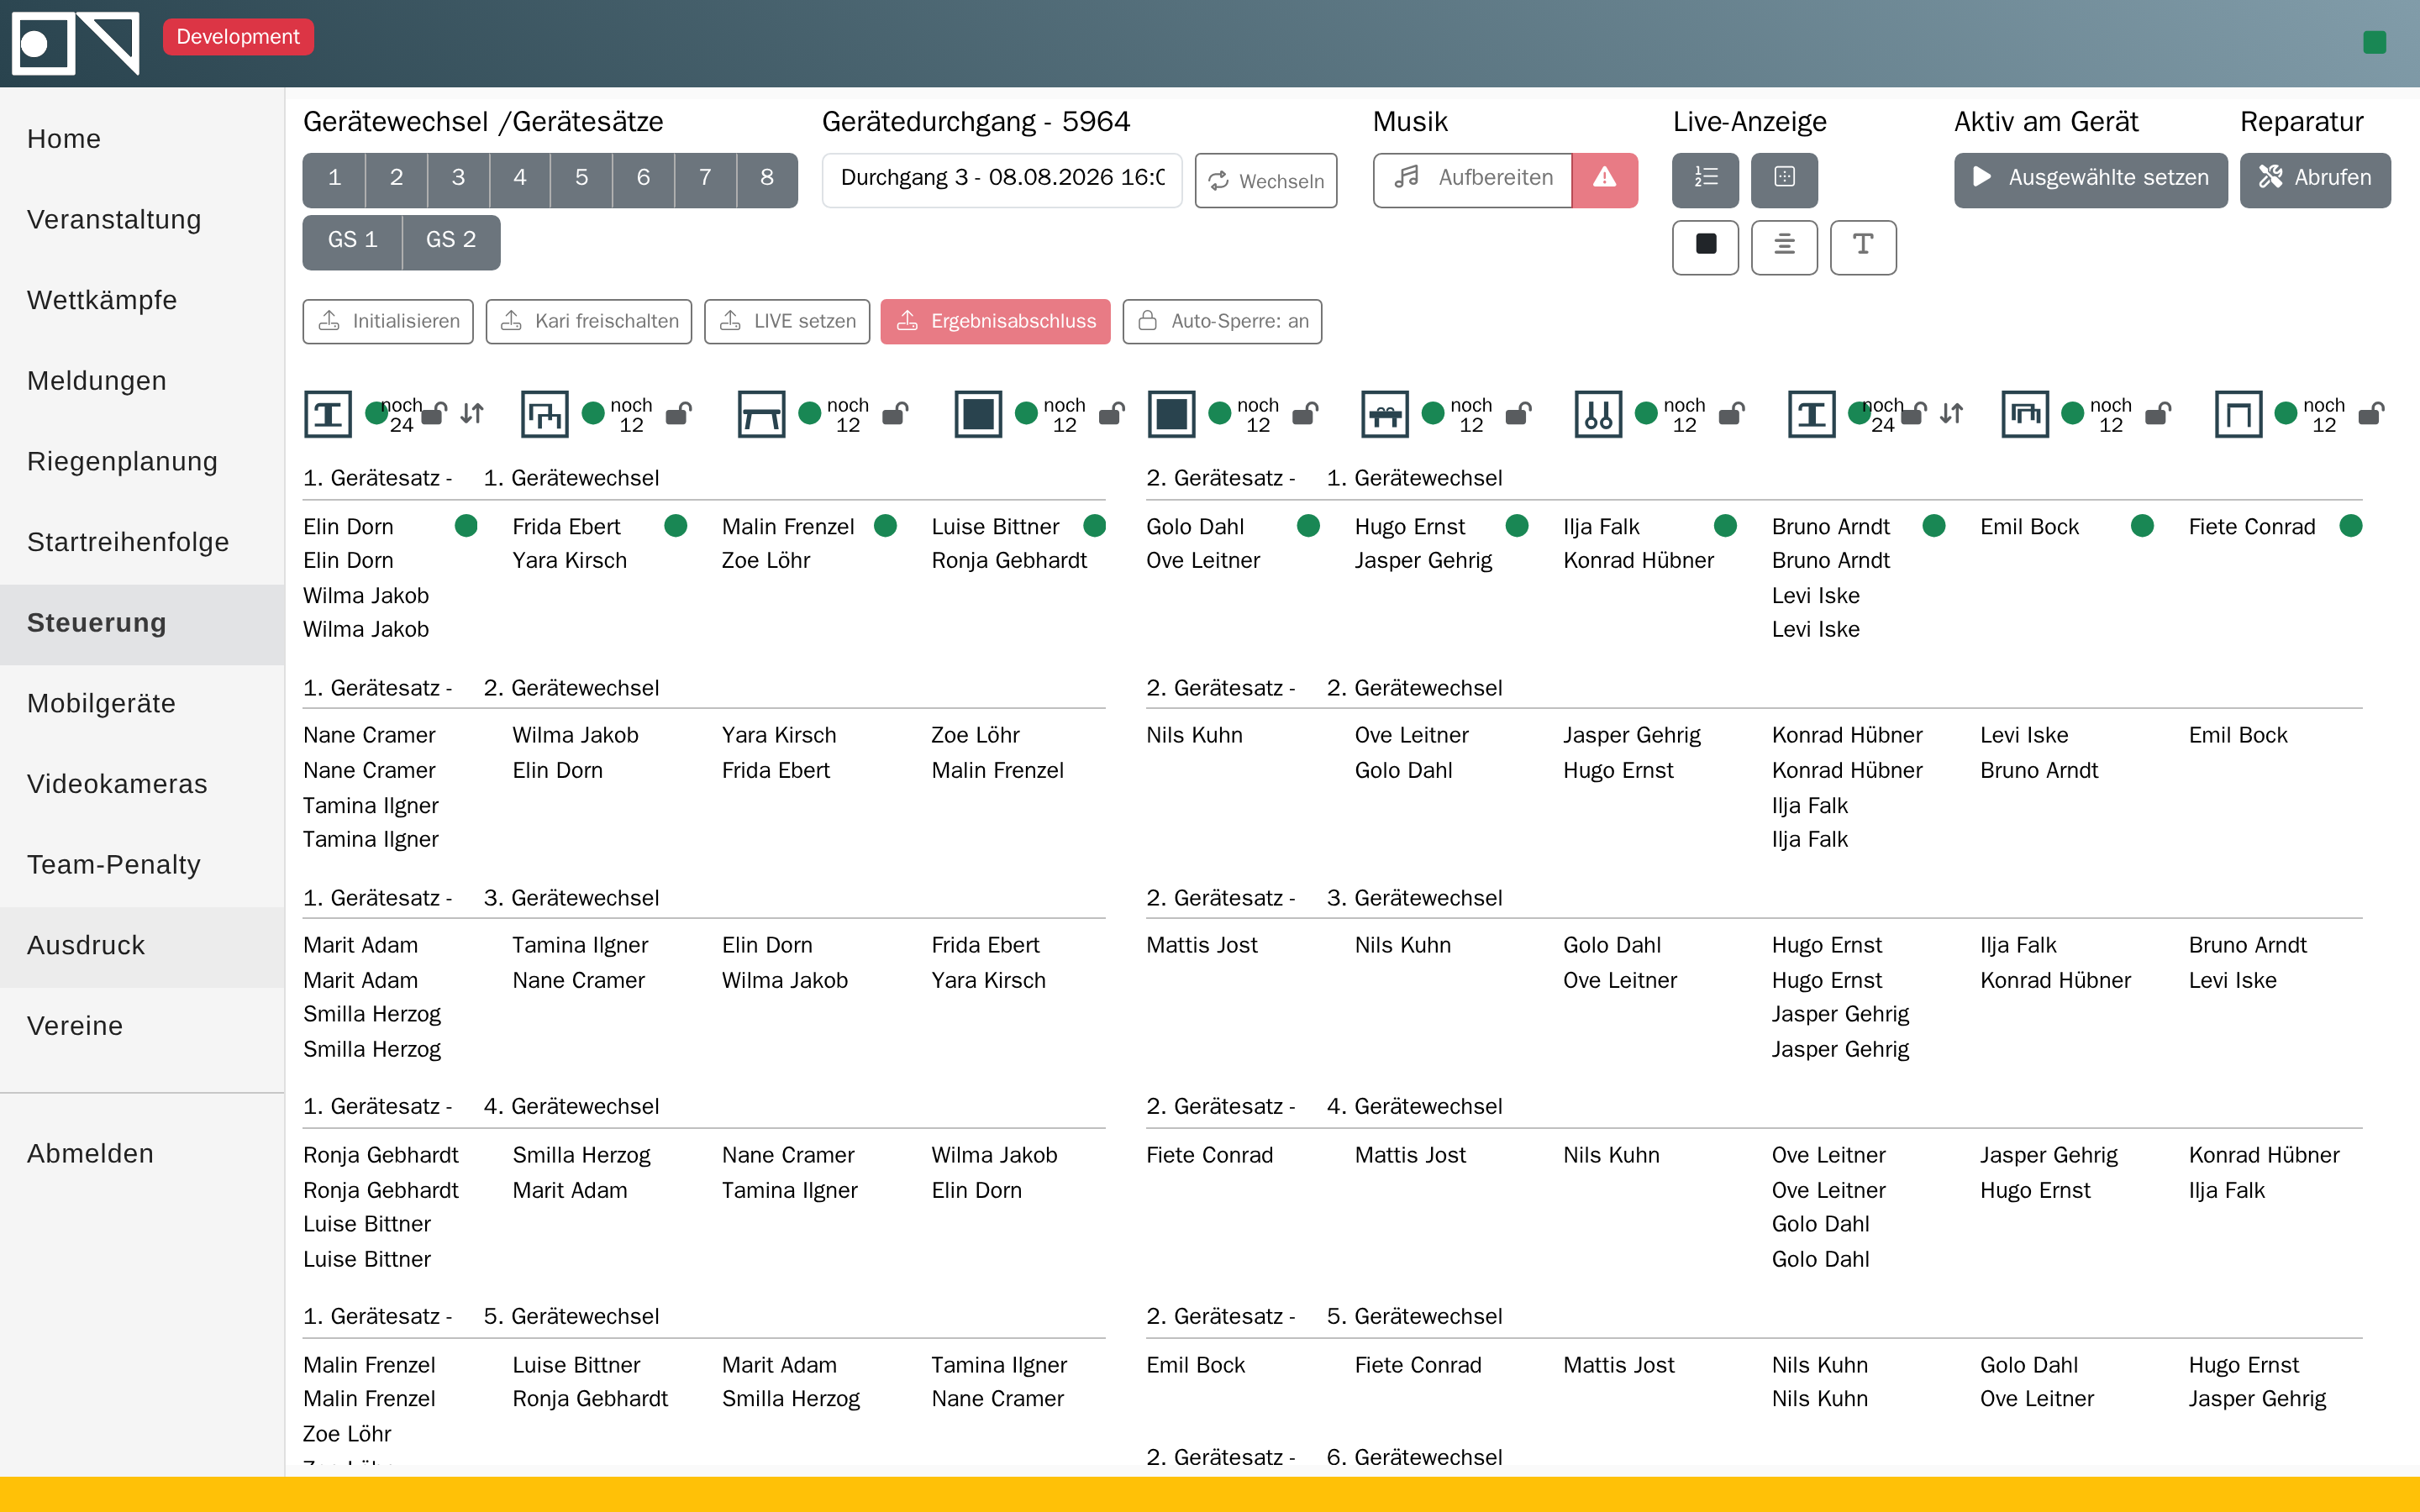Click the Ergebnisabschluss button
Screen dimensions: 2420x1512
click(x=995, y=321)
